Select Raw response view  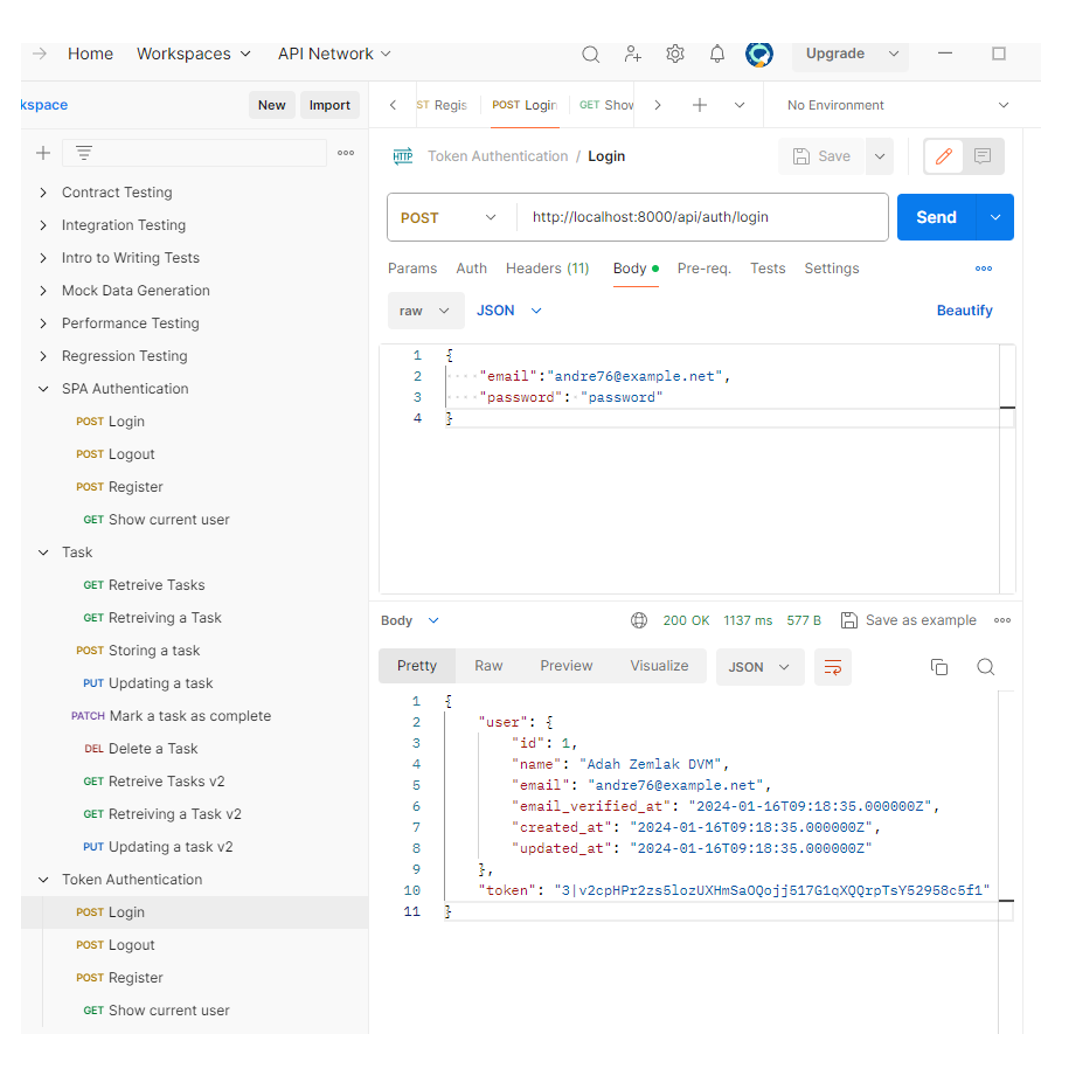pyautogui.click(x=488, y=666)
